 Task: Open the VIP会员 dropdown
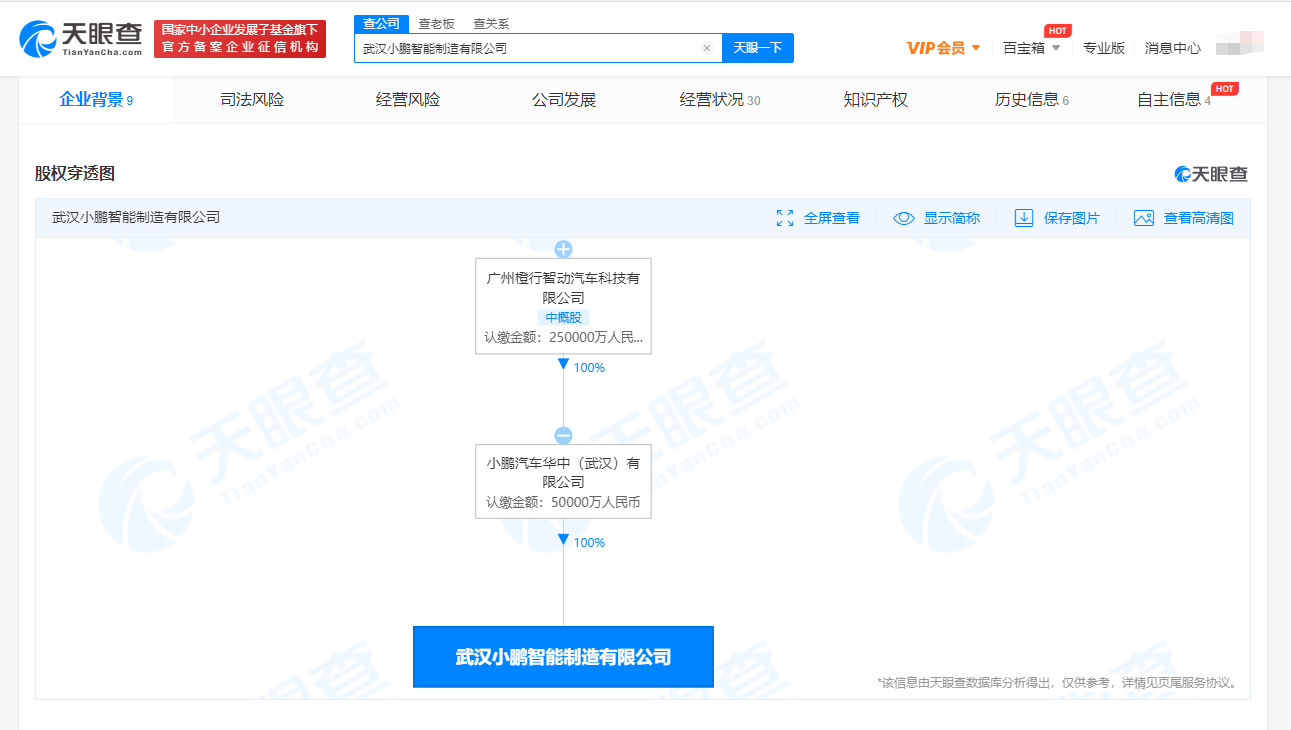943,48
